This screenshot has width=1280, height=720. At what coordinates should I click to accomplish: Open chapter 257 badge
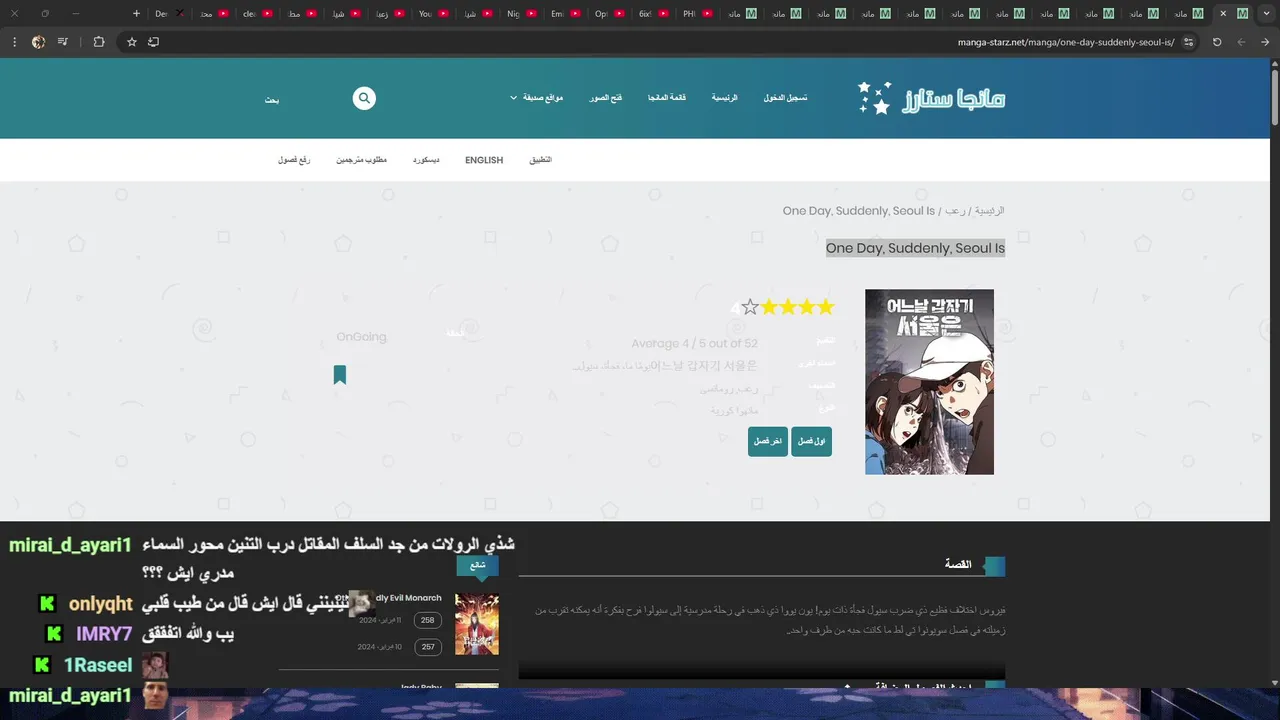tap(428, 647)
